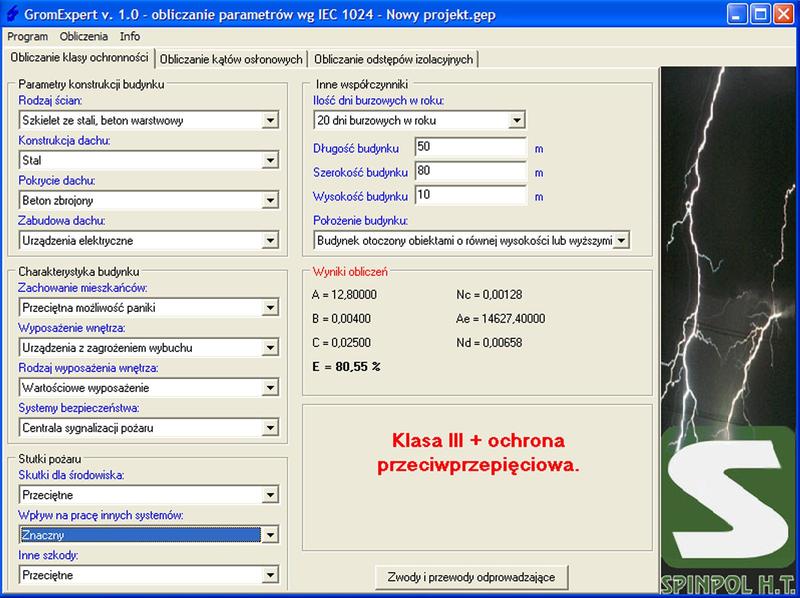The image size is (800, 598).
Task: Open the "Rodzaj wyposażenia wnętrza" dropdown
Action: pos(270,387)
